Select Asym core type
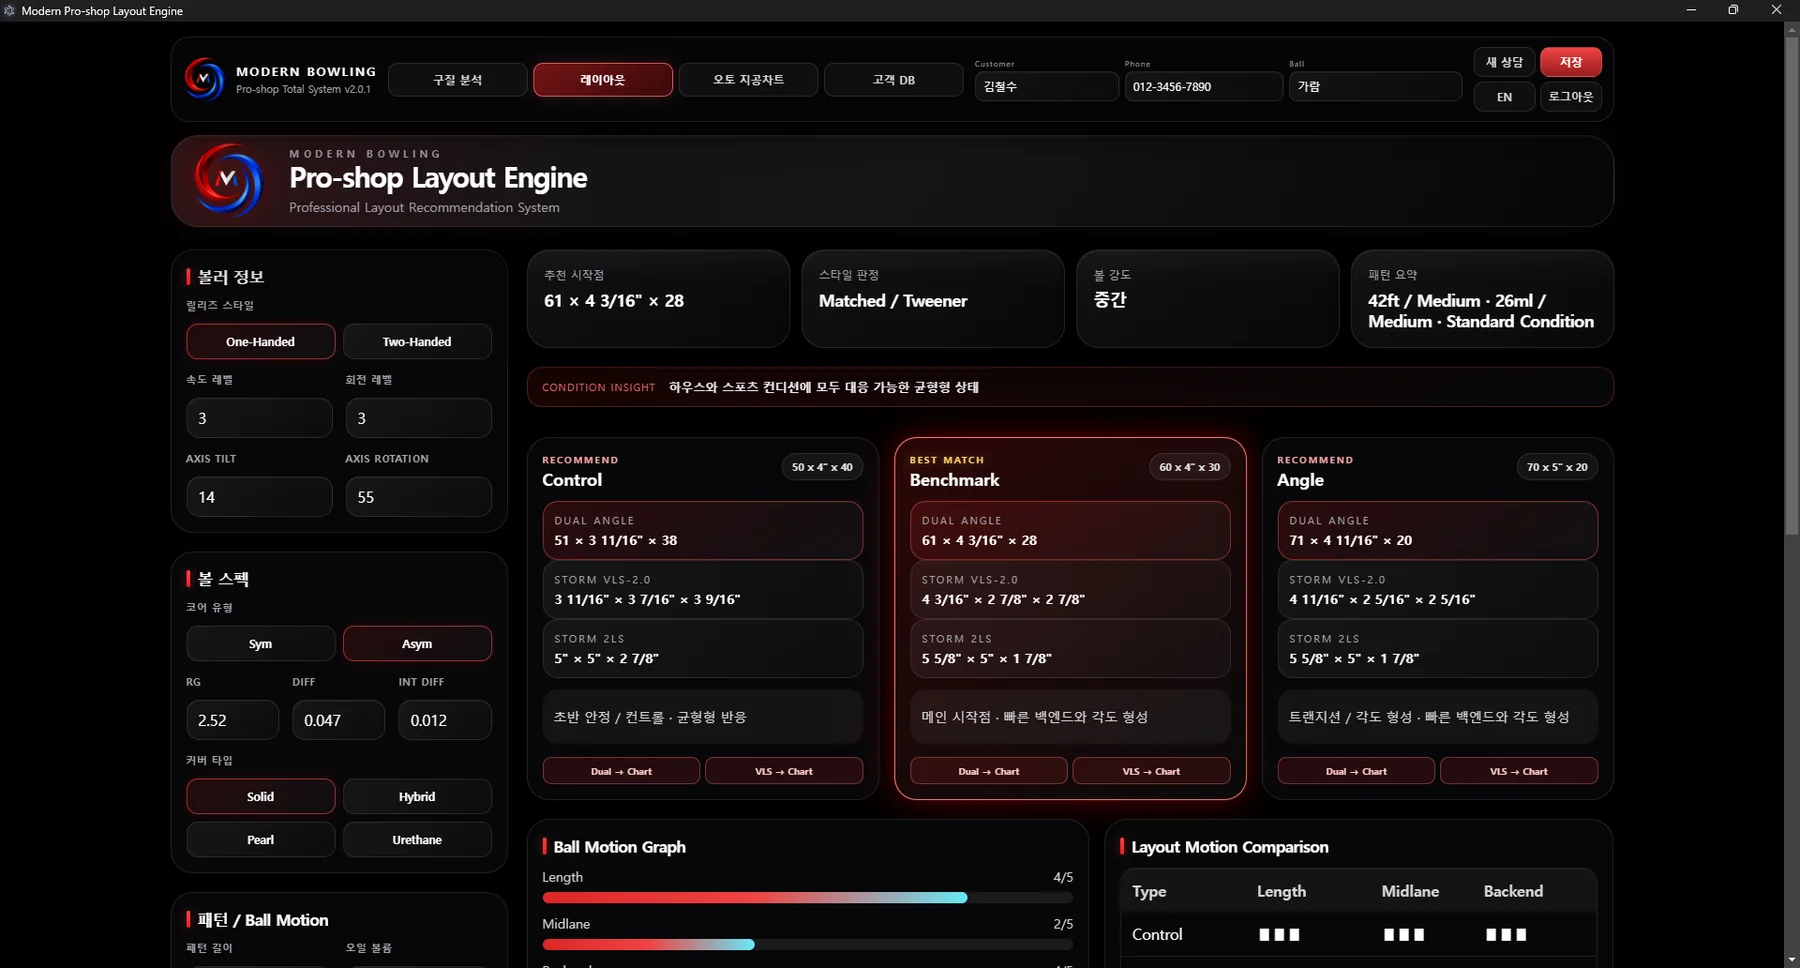Image resolution: width=1800 pixels, height=968 pixels. (417, 644)
